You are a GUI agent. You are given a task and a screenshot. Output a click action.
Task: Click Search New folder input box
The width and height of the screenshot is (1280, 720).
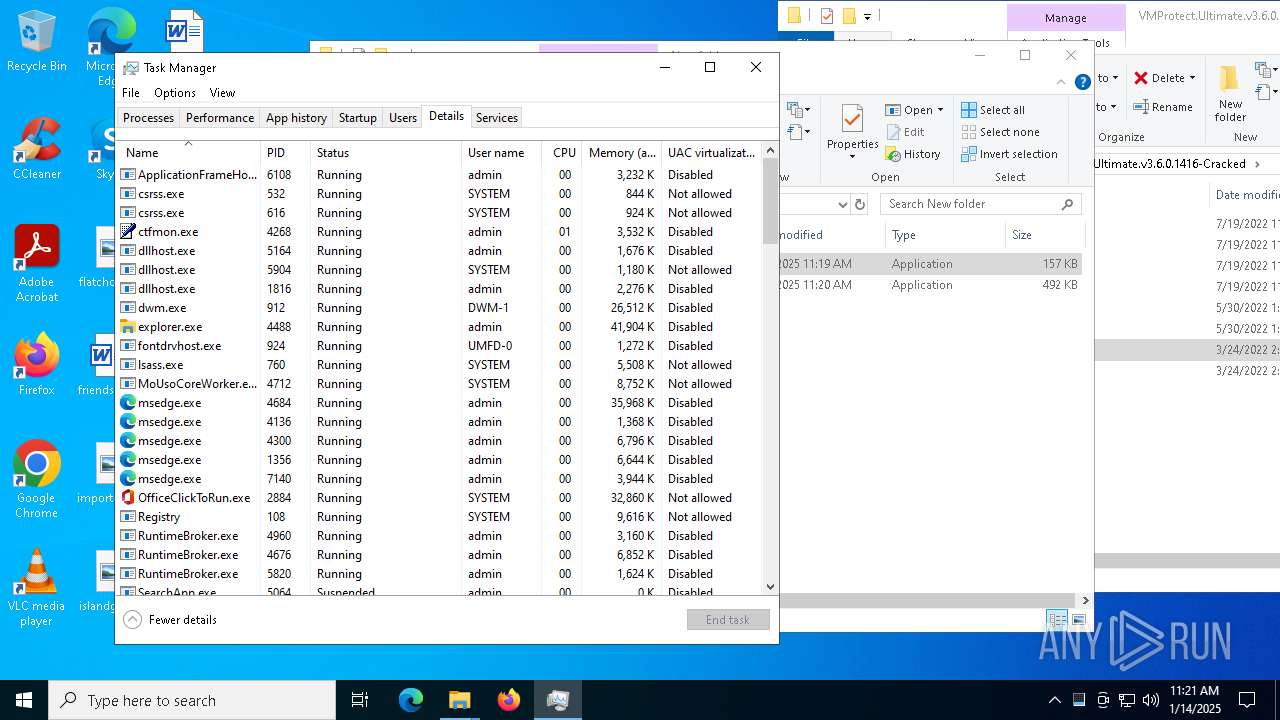tap(980, 204)
